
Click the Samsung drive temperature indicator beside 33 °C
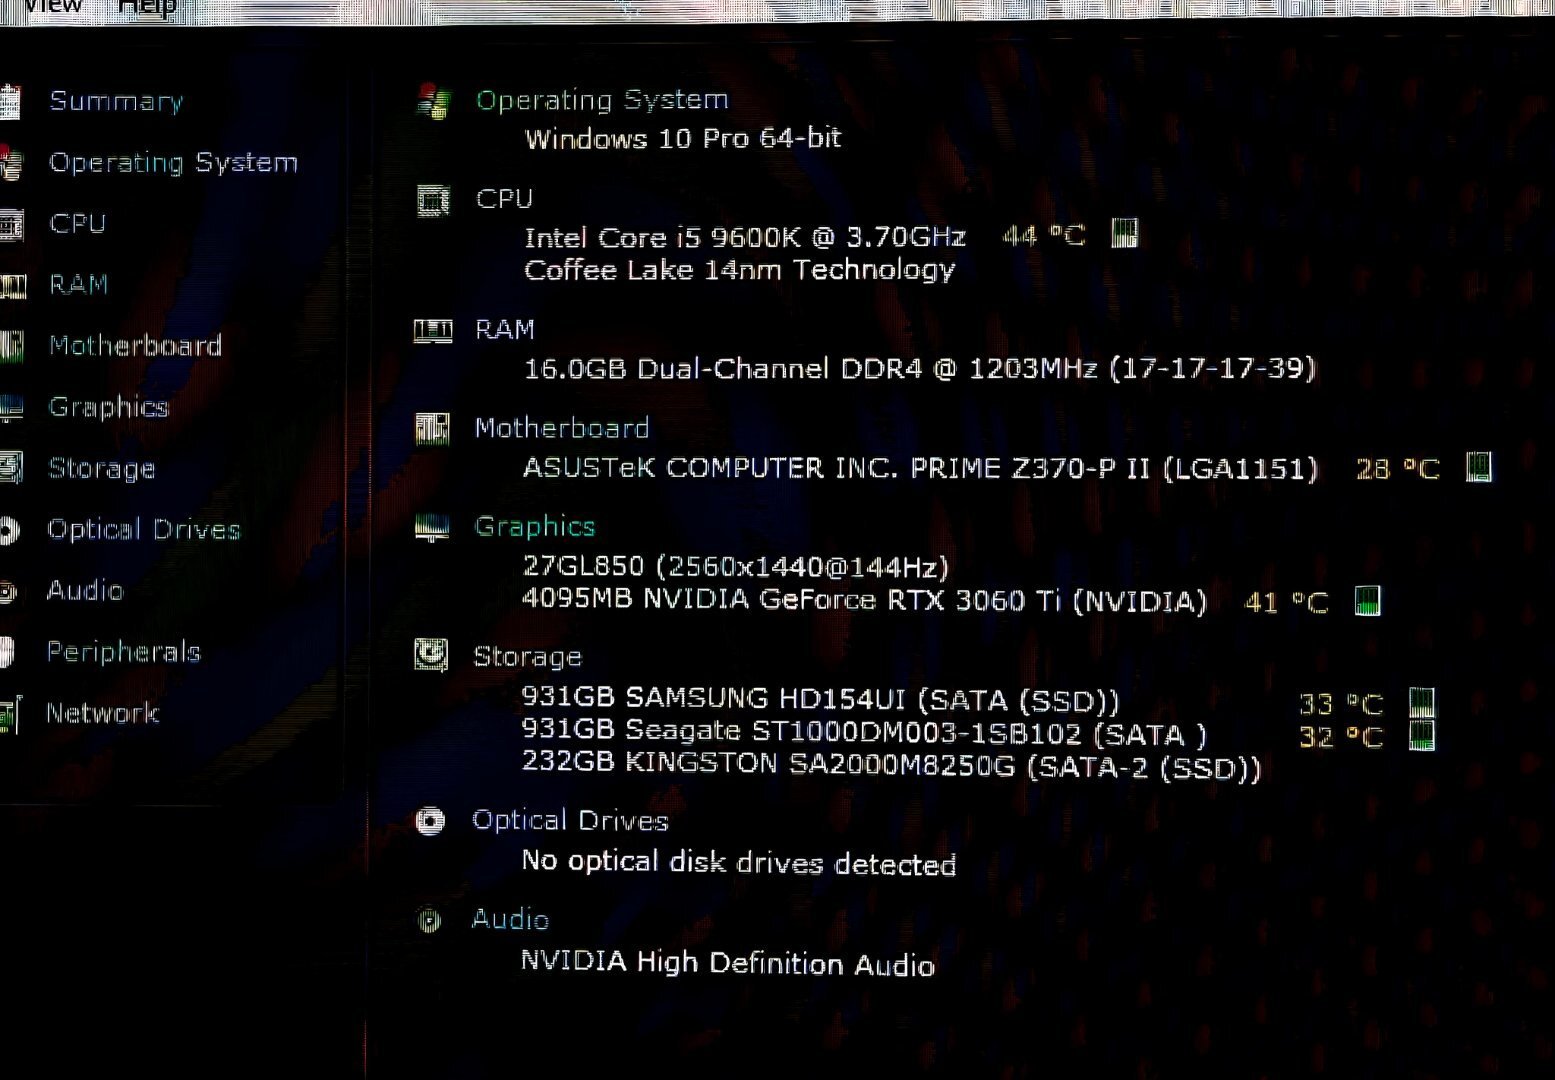click(x=1421, y=702)
